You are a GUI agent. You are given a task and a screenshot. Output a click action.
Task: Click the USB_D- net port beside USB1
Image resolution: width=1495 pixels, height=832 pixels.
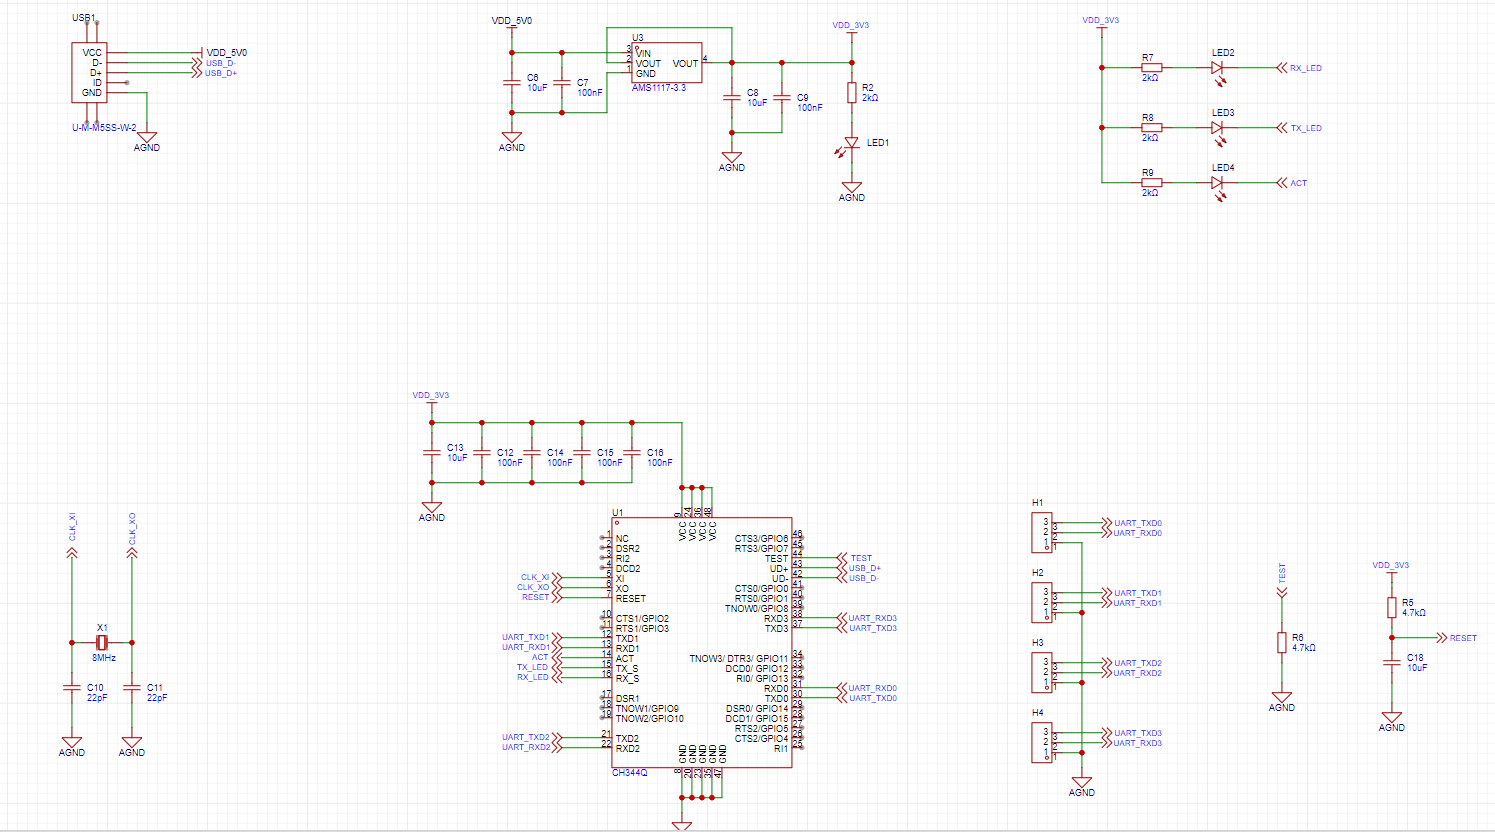click(x=213, y=63)
